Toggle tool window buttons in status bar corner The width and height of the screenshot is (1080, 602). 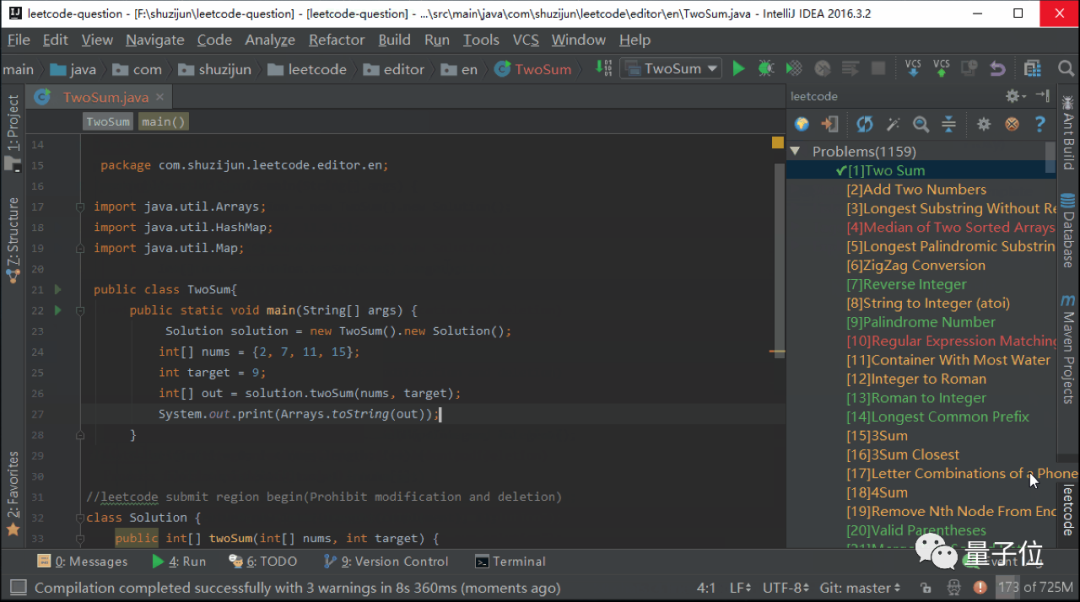[18, 587]
